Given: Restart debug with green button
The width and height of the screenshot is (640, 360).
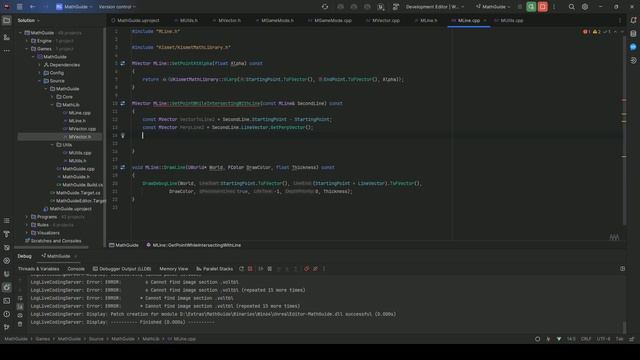Looking at the screenshot, I should pos(531,7).
